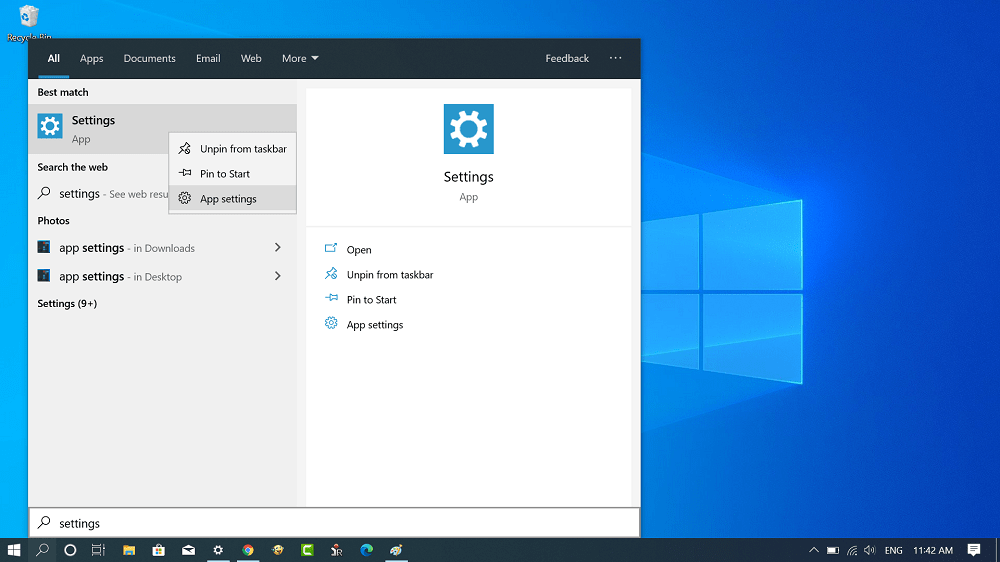
Task: Select the All search filter tab
Action: (54, 58)
